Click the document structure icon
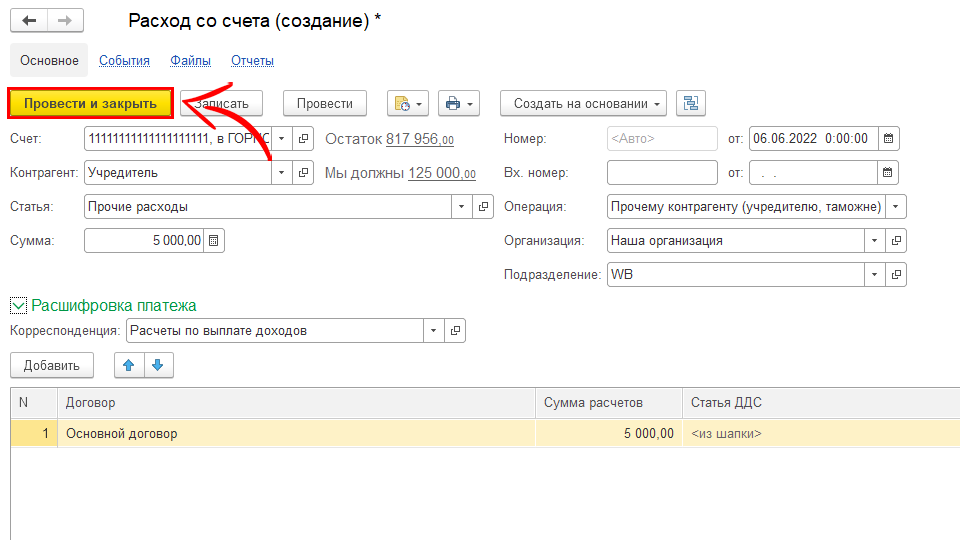 point(691,103)
